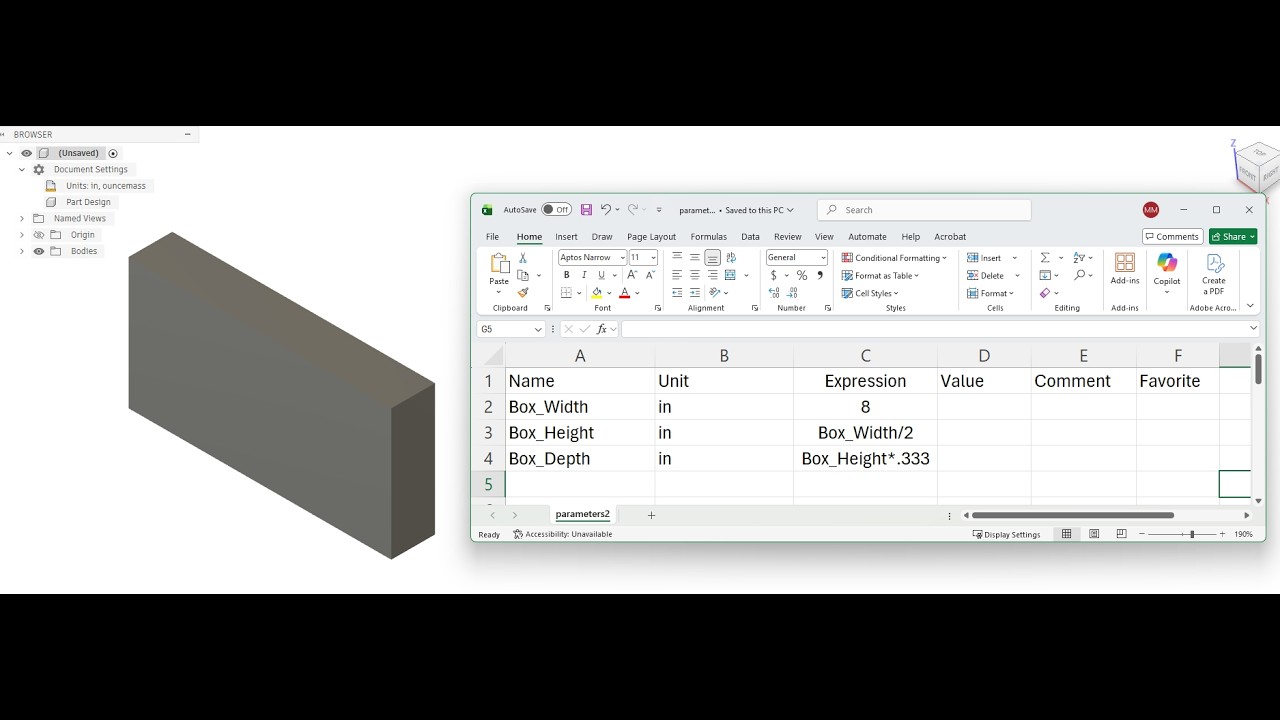The height and width of the screenshot is (720, 1280).
Task: Click the Increase Font Size icon
Action: pos(632,275)
